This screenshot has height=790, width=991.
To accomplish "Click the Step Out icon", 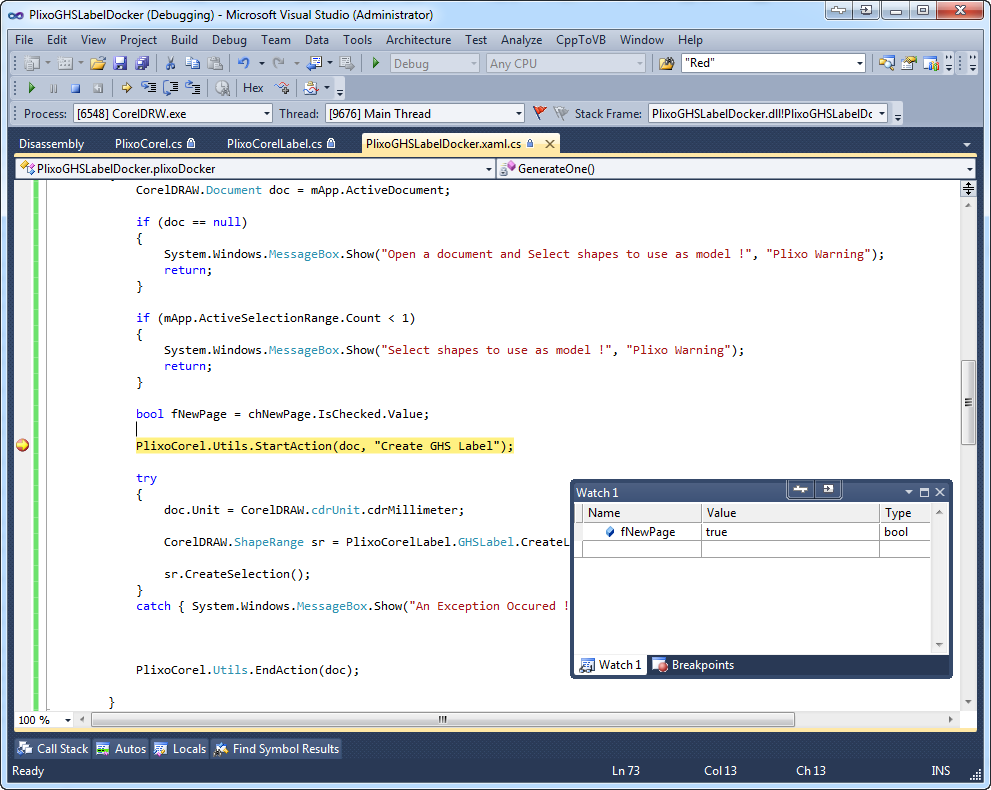I will coord(192,88).
